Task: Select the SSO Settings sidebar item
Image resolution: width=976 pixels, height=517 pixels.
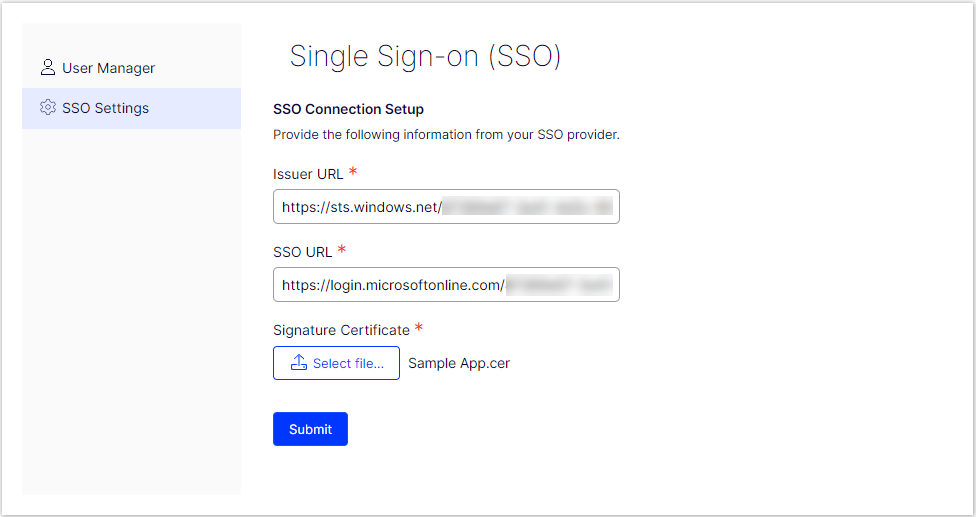Action: pyautogui.click(x=105, y=108)
